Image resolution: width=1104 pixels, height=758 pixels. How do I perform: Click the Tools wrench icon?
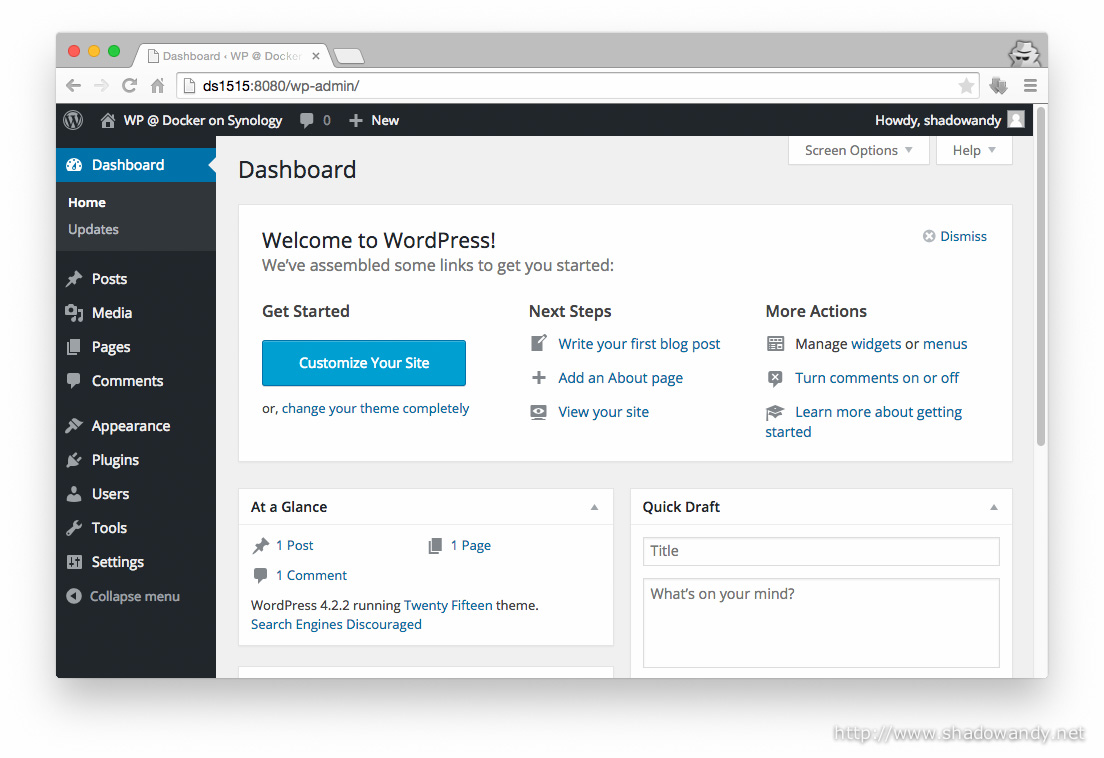tap(74, 528)
